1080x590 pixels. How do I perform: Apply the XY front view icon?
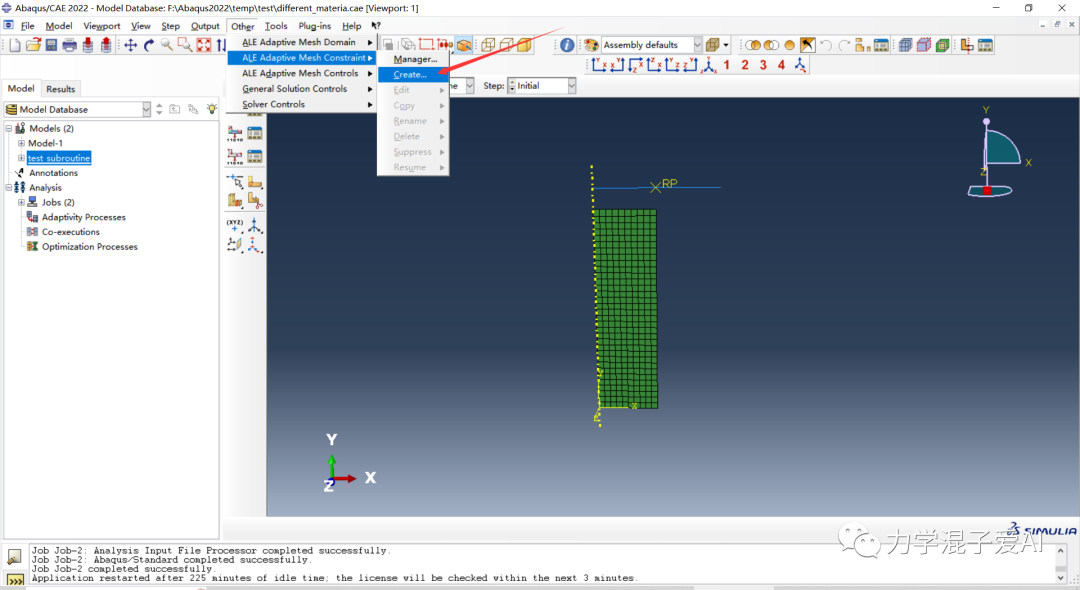599,65
